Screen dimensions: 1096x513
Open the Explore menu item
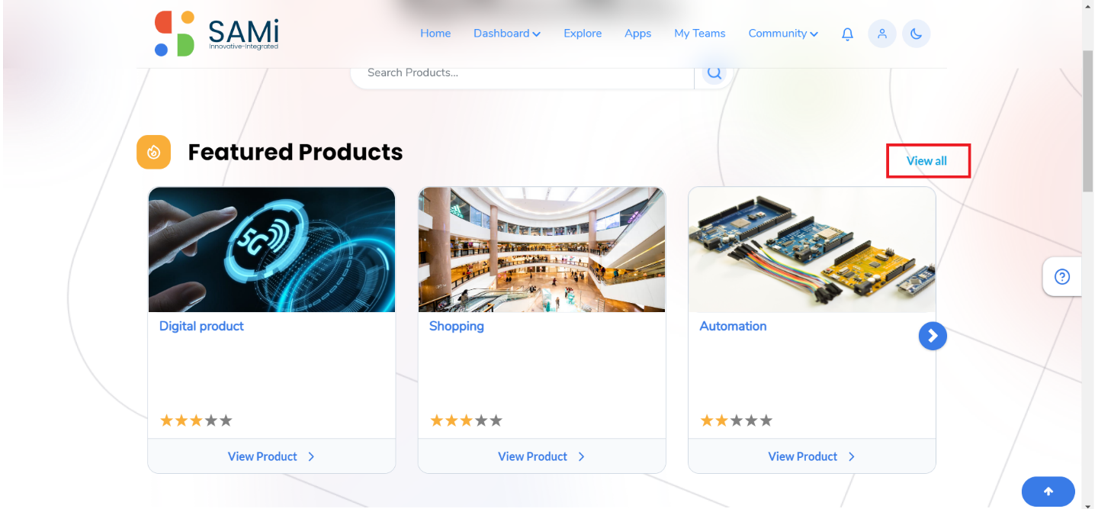pos(583,34)
